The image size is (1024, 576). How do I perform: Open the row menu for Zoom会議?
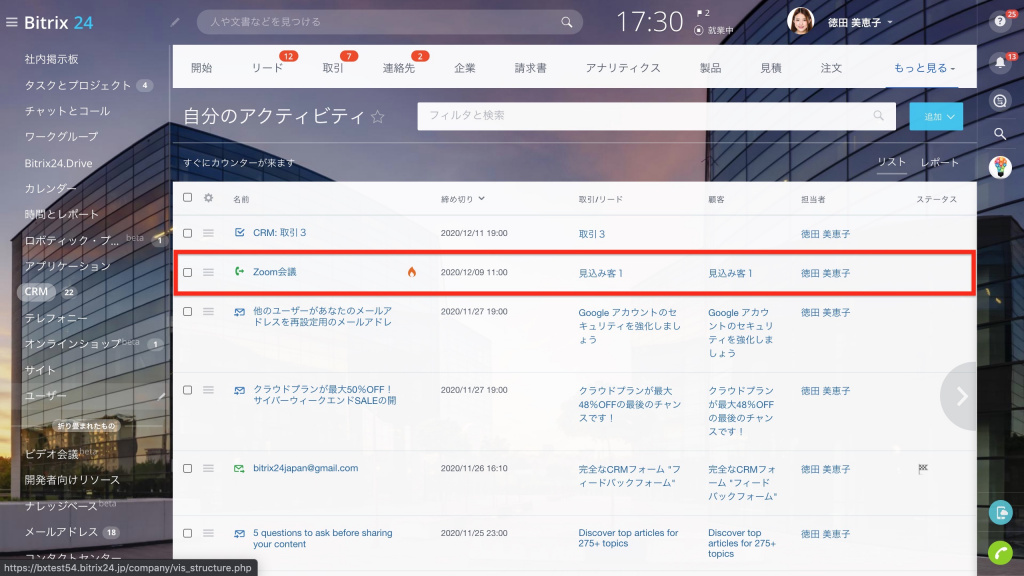pos(208,272)
